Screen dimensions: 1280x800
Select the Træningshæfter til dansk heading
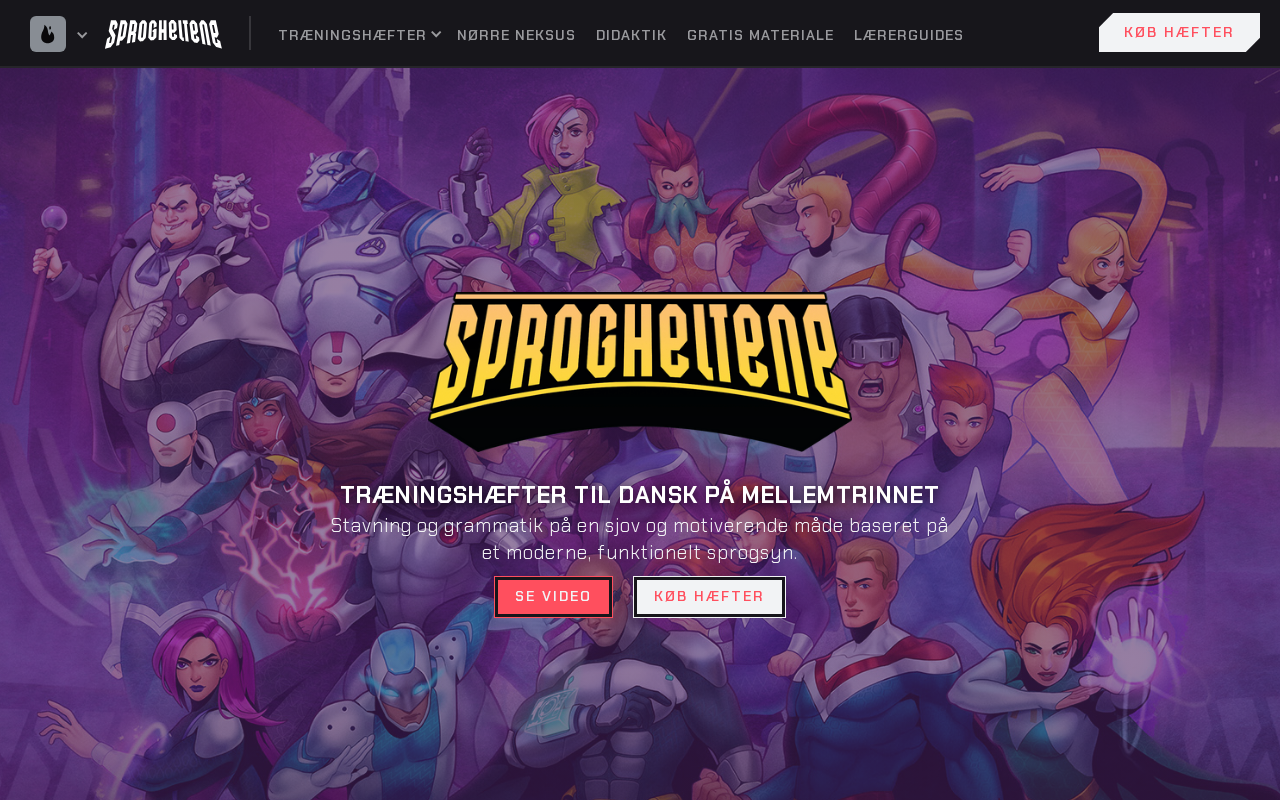[640, 495]
